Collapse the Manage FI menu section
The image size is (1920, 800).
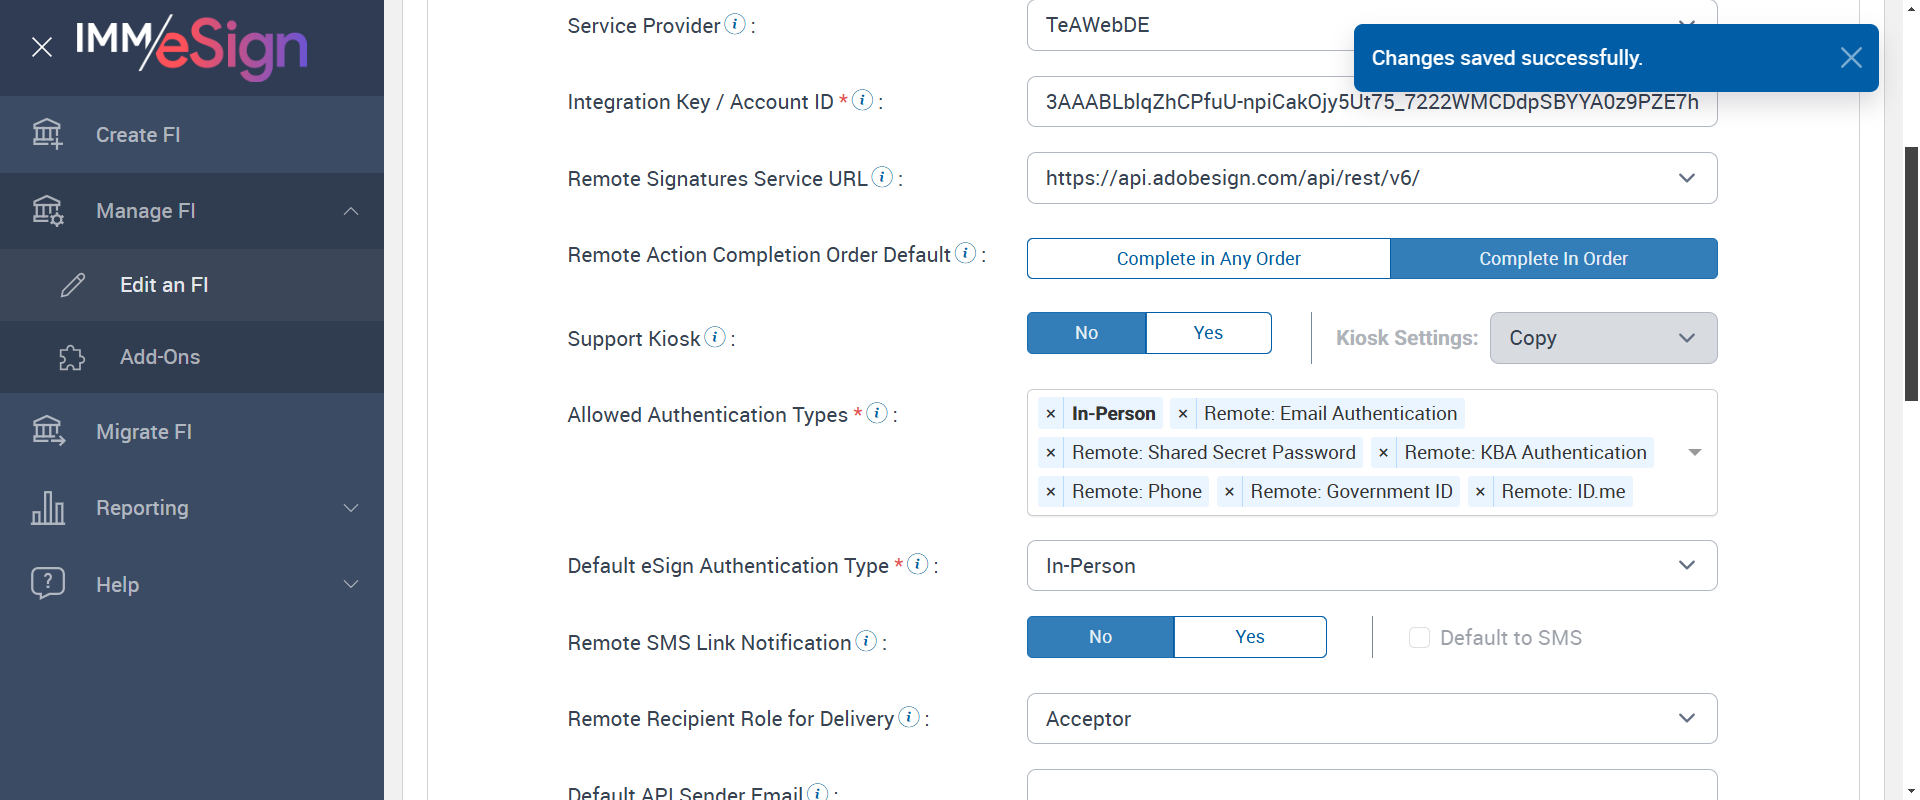350,211
